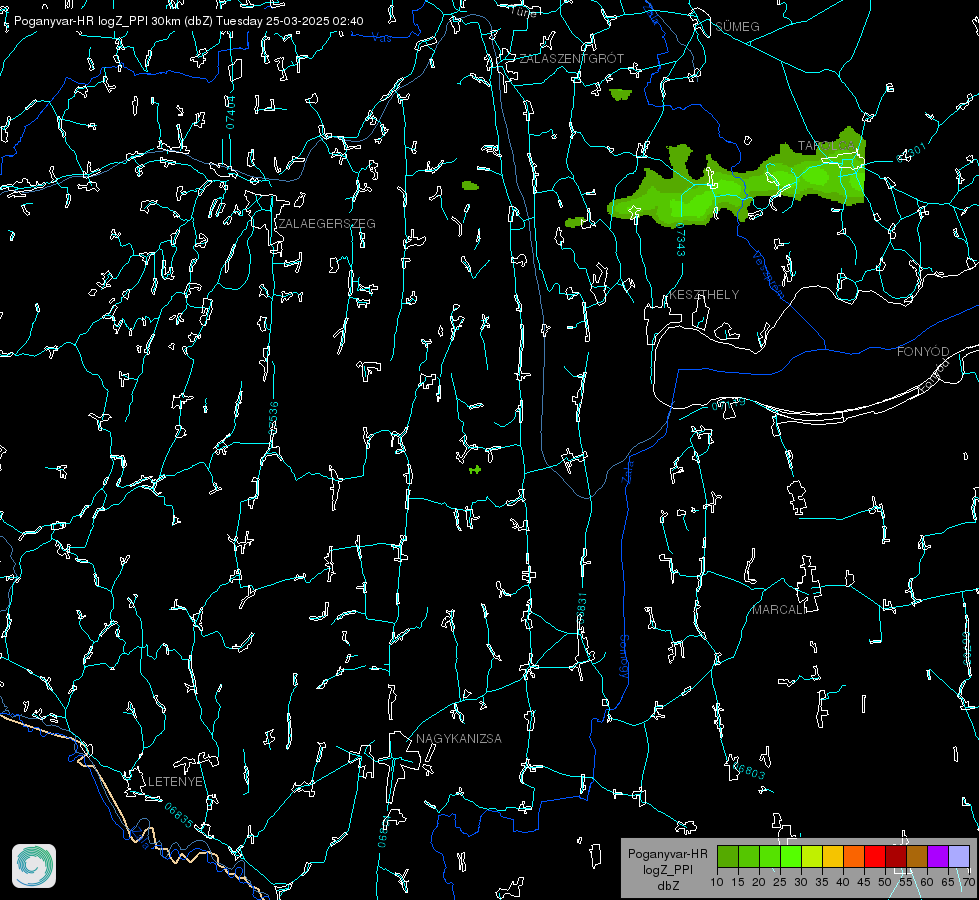Click road number 07404 label
This screenshot has height=900, width=979.
pyautogui.click(x=230, y=112)
